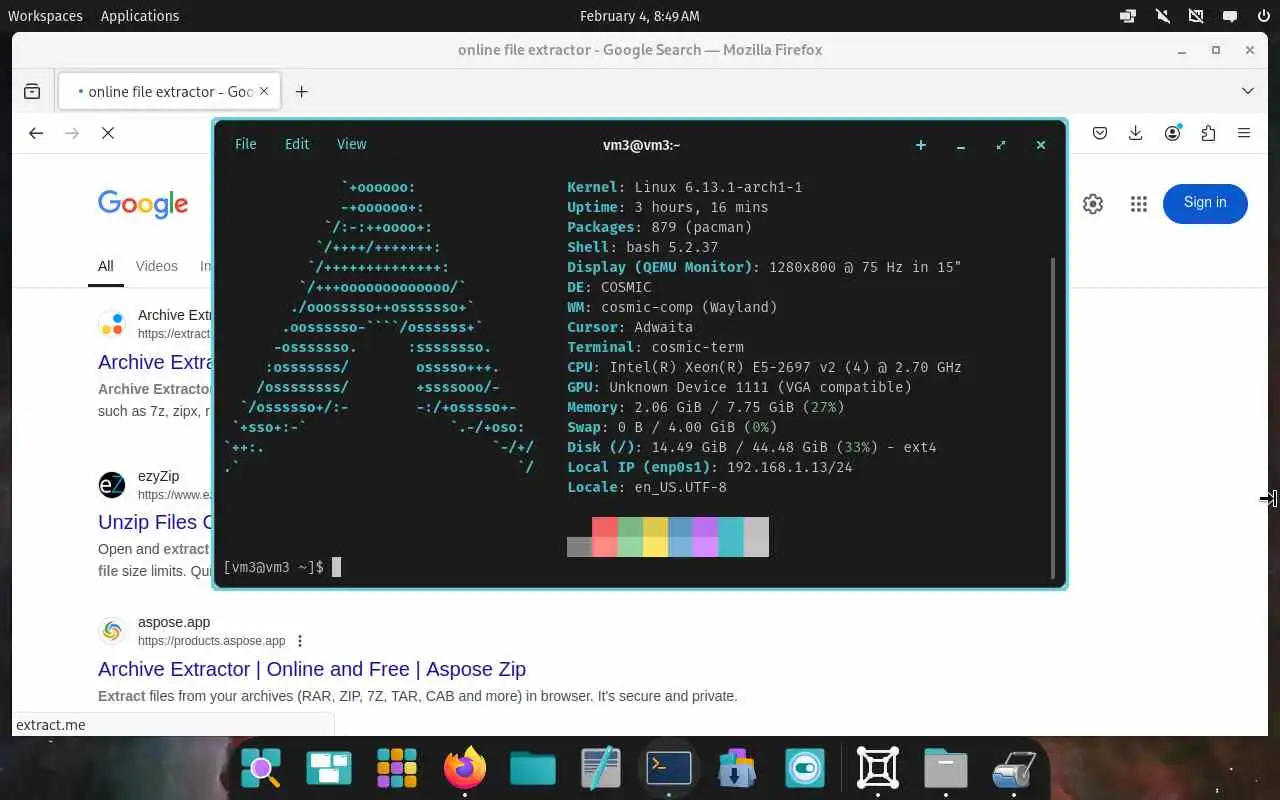The width and height of the screenshot is (1280, 800).
Task: Open the Firefox extensions puzzle icon
Action: pos(1208,133)
